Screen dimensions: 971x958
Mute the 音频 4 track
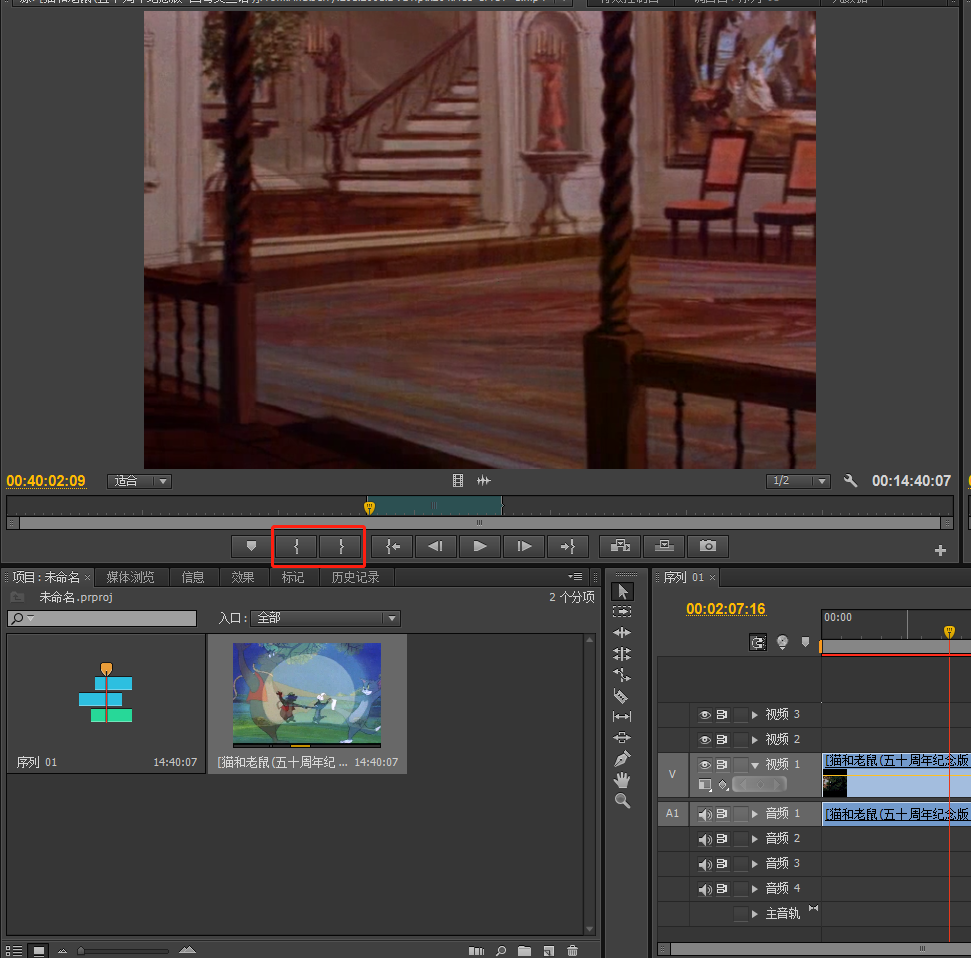pyautogui.click(x=705, y=889)
